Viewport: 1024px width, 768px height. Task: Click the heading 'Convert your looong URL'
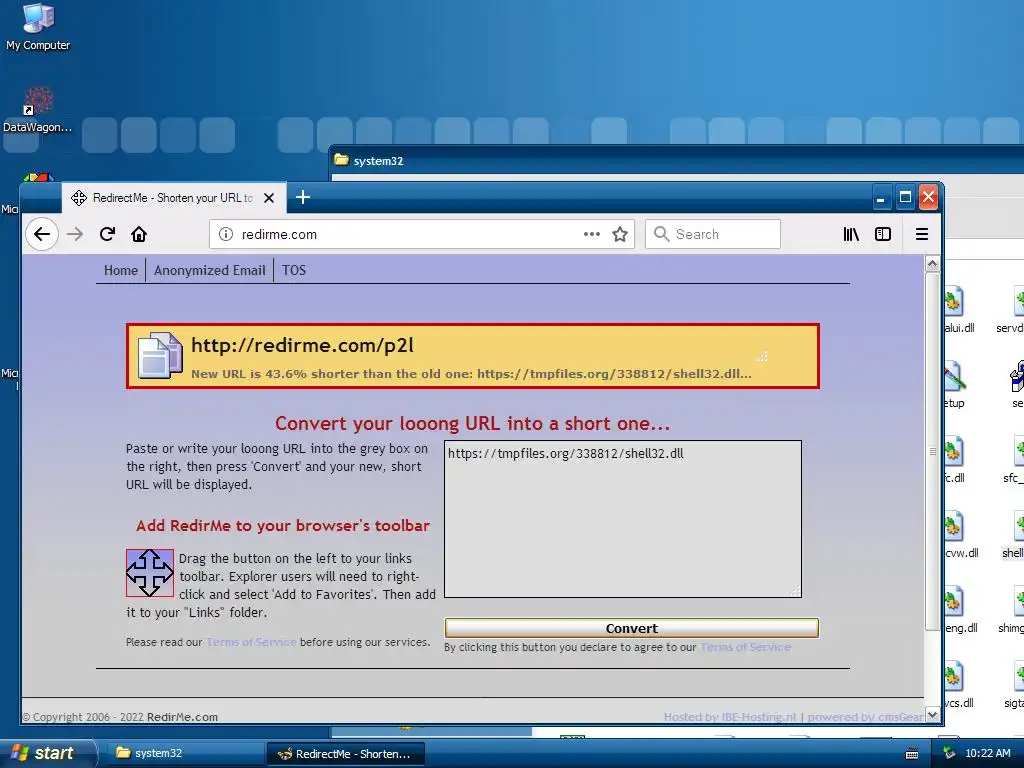tap(472, 423)
